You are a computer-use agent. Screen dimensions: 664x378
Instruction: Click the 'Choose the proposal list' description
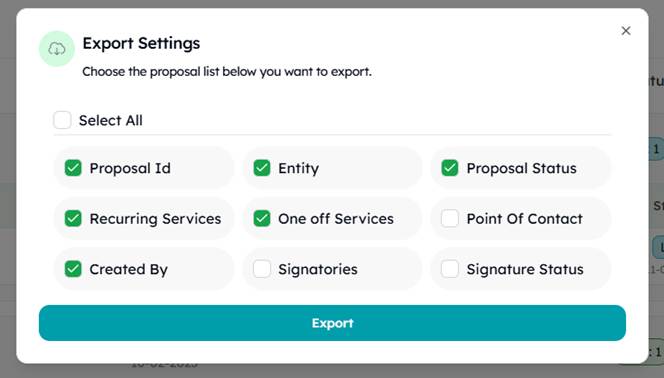(227, 72)
